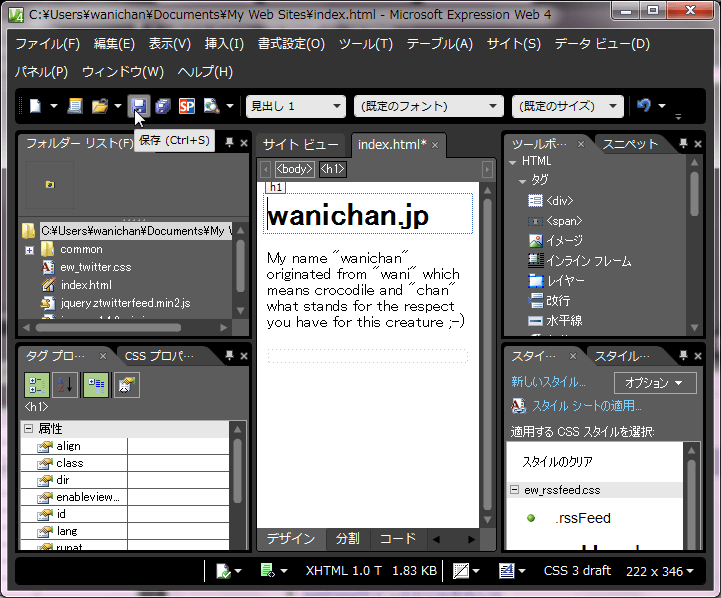Toggle alphabetical sort in Tag Properties
The image size is (721, 598).
pos(65,385)
